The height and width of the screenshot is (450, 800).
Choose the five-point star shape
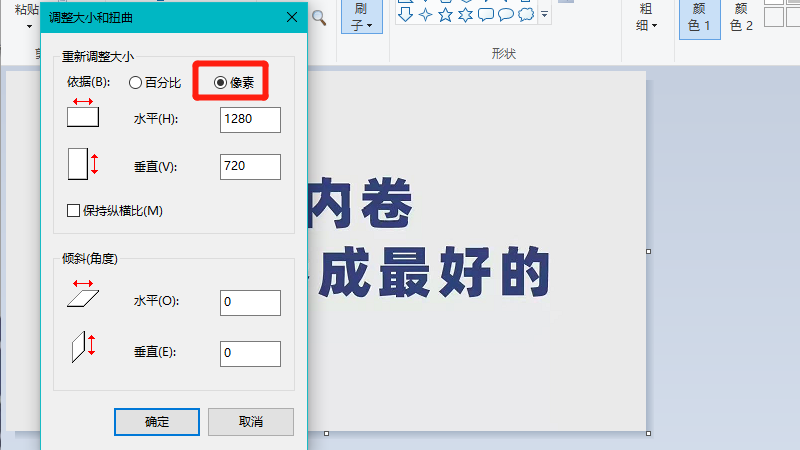[445, 14]
